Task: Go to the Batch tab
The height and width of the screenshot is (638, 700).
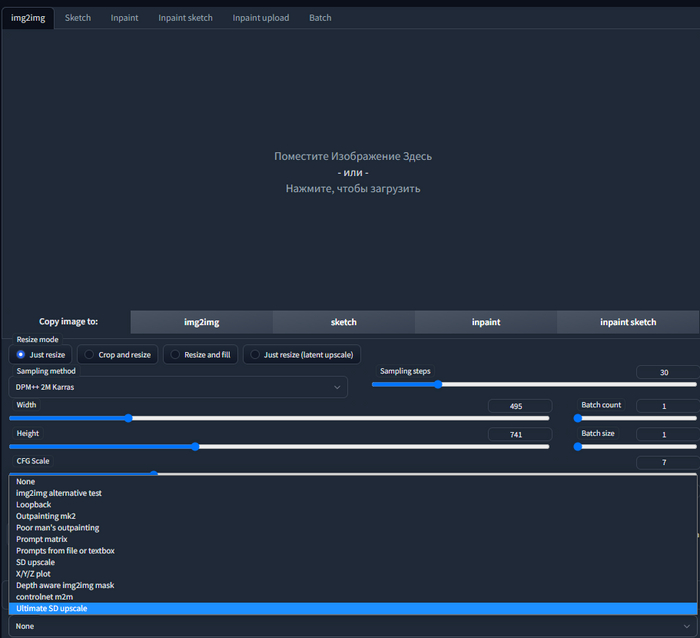Action: click(x=320, y=18)
